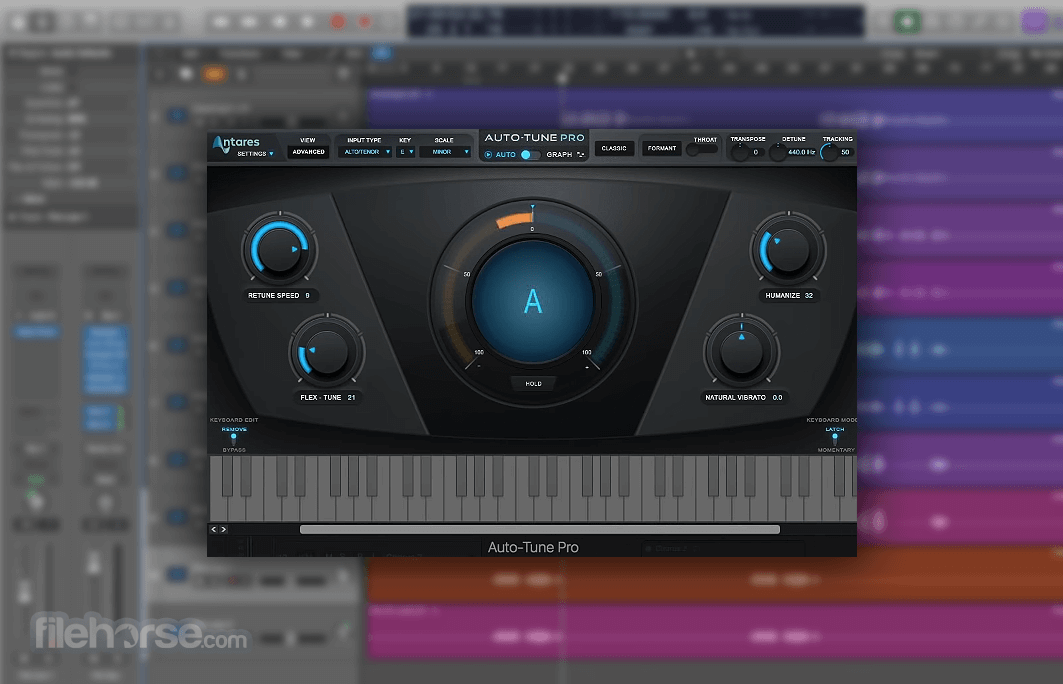Viewport: 1063px width, 684px height.
Task: Click the Detune knob
Action: point(778,152)
